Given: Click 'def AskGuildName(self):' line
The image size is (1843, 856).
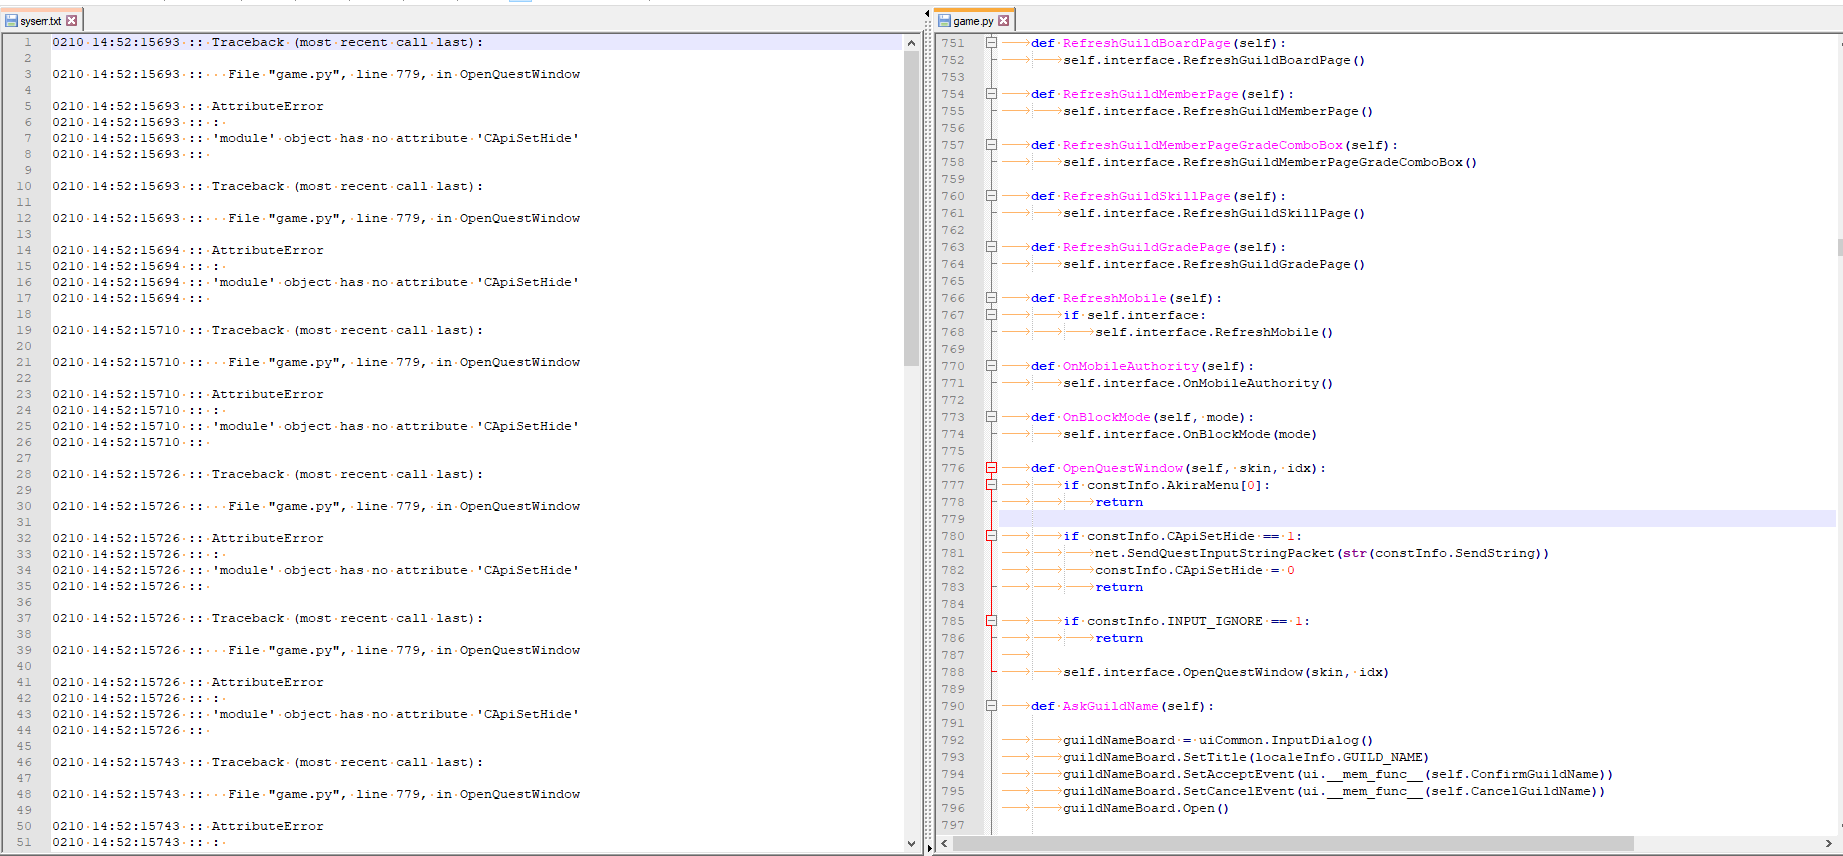Looking at the screenshot, I should [x=1123, y=706].
